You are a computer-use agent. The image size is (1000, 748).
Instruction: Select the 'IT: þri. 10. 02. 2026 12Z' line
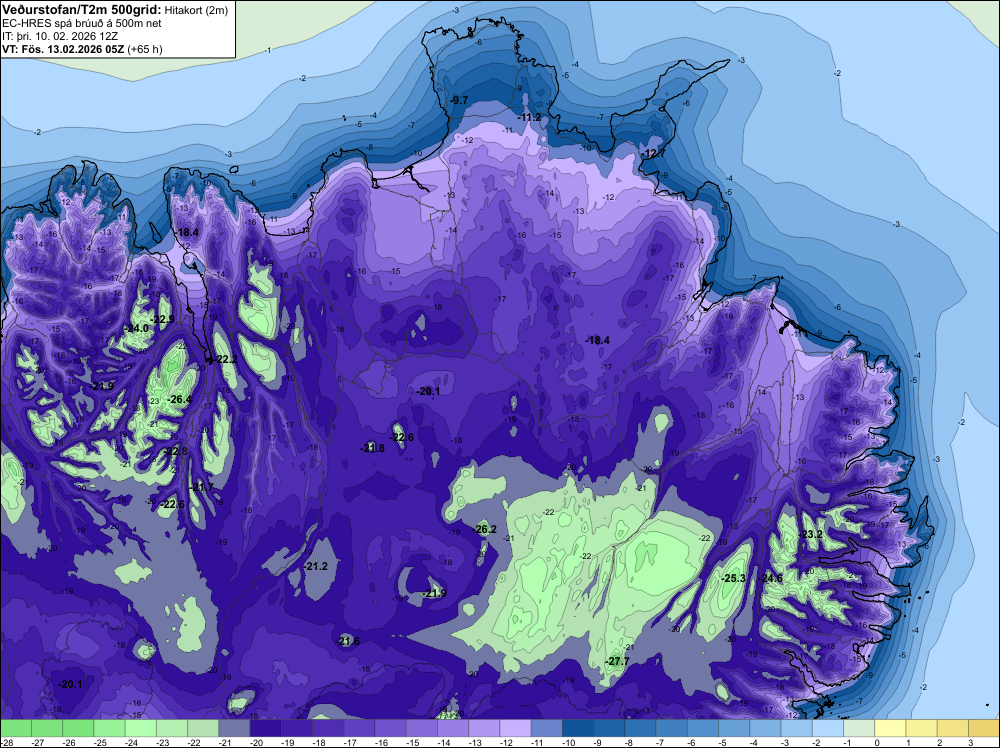[x=60, y=36]
